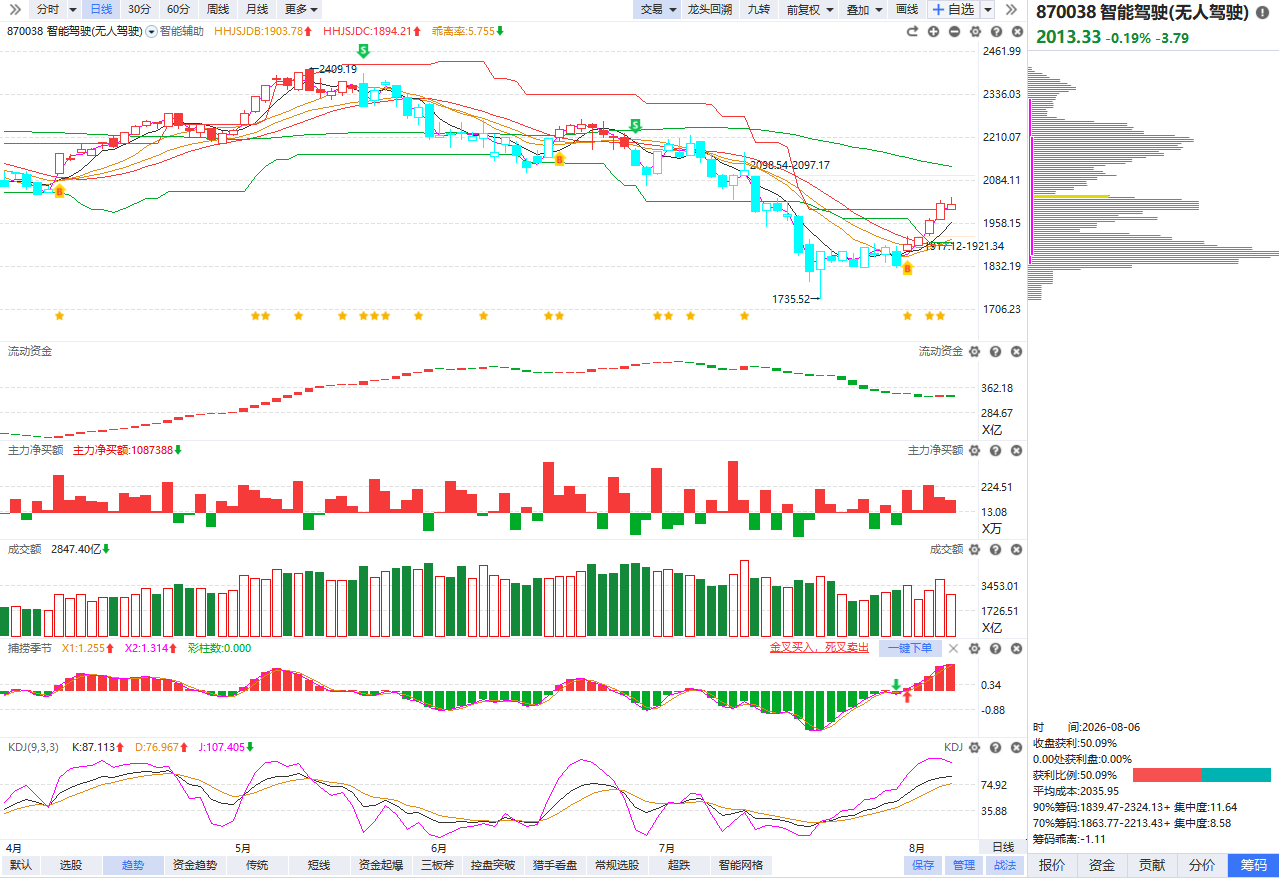Image resolution: width=1279 pixels, height=878 pixels.
Task: Zoom in the main chart with plus icon
Action: tap(934, 31)
